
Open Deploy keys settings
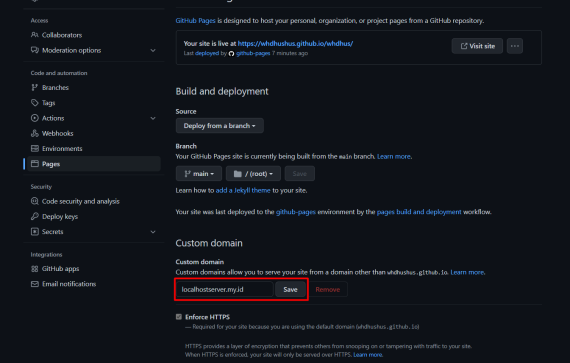coord(60,216)
